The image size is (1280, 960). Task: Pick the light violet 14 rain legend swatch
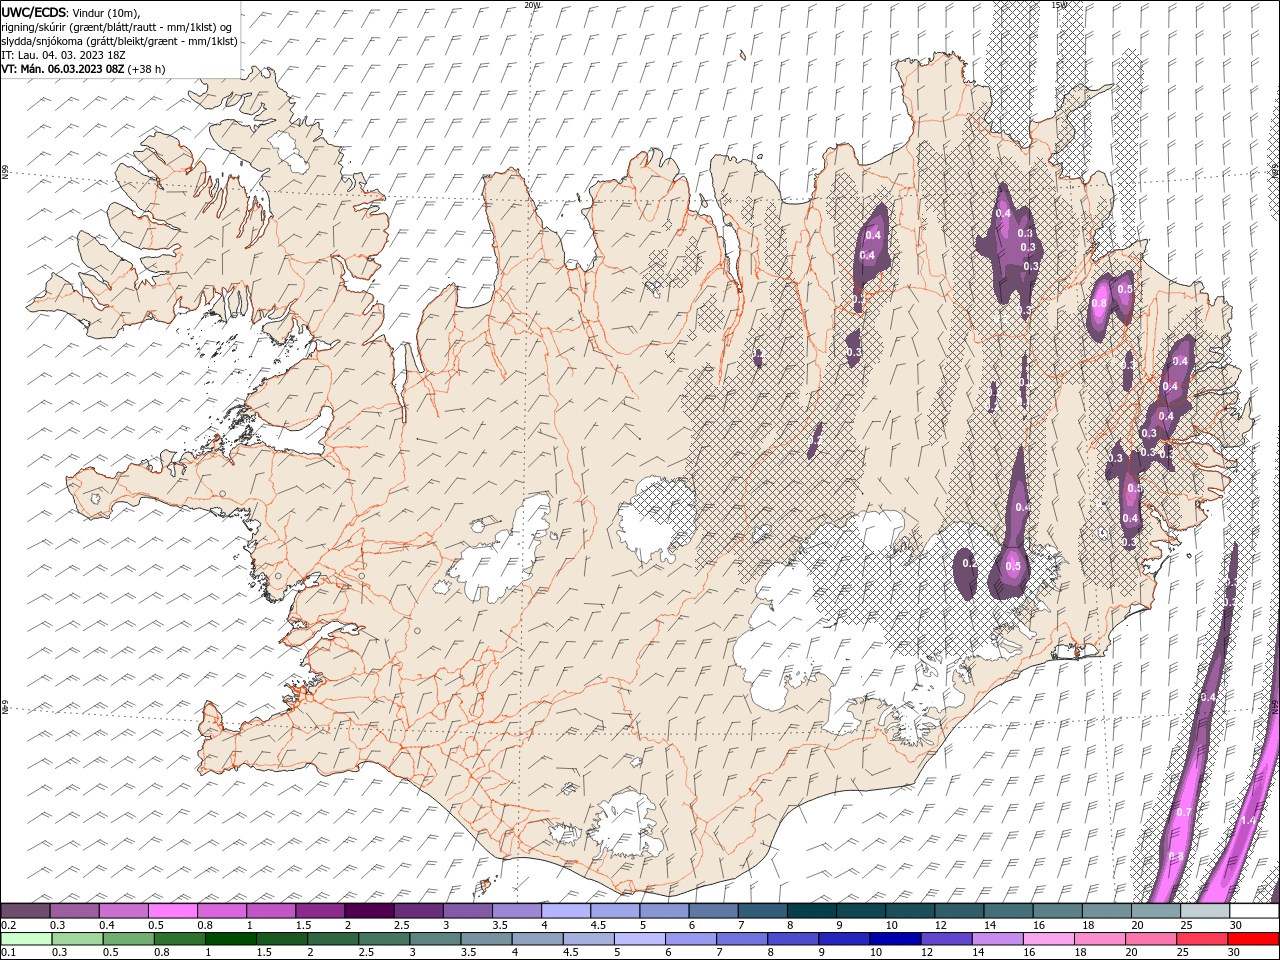coord(997,939)
